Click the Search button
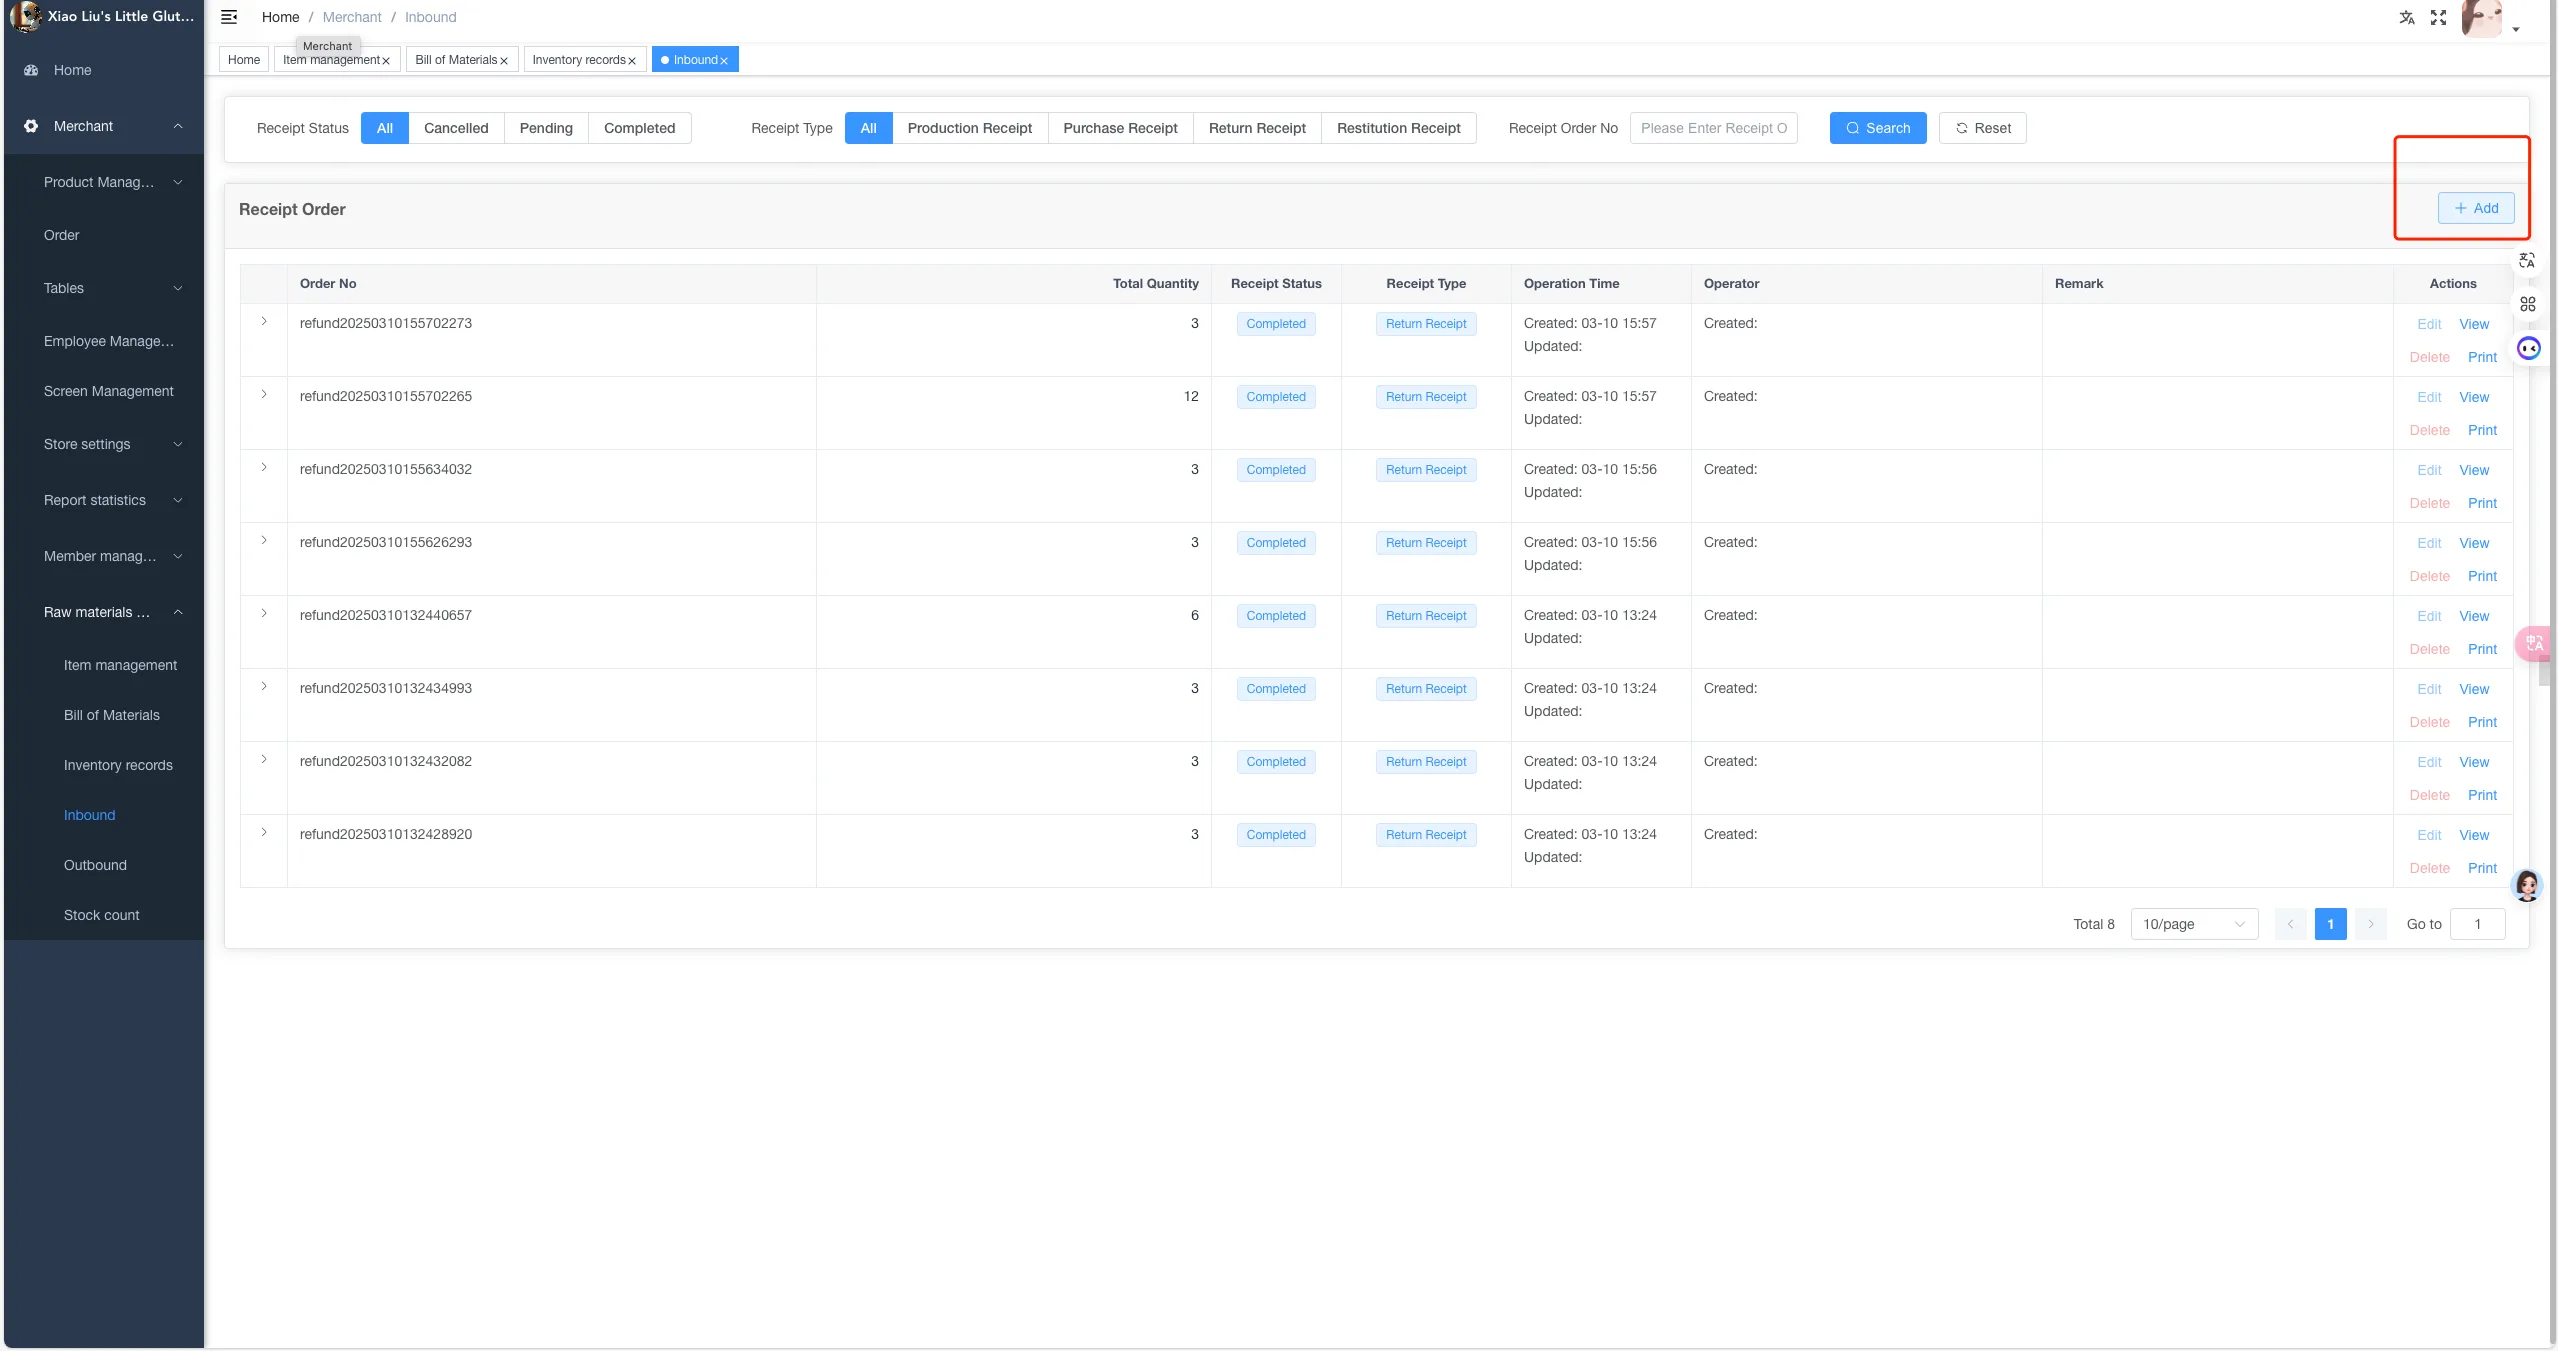The height and width of the screenshot is (1351, 2558). [x=1878, y=128]
